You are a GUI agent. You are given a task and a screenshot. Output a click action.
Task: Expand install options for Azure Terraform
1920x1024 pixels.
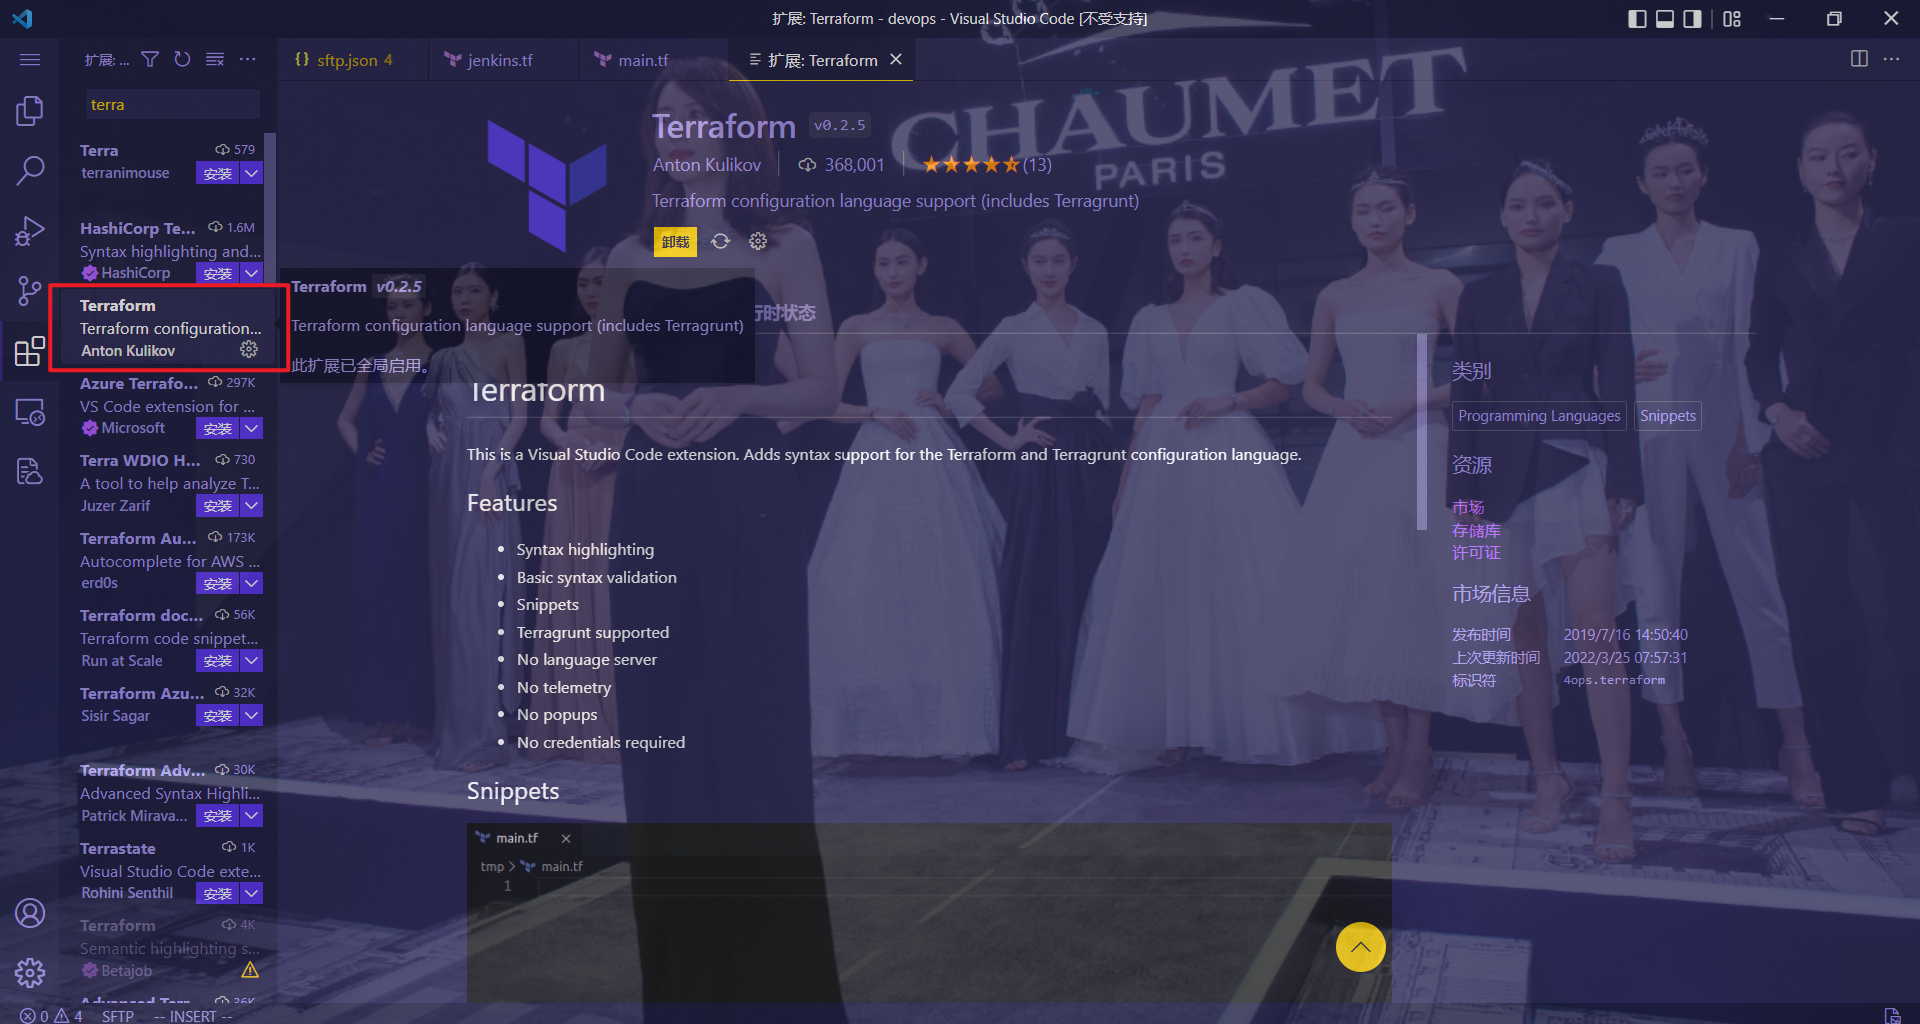[252, 428]
